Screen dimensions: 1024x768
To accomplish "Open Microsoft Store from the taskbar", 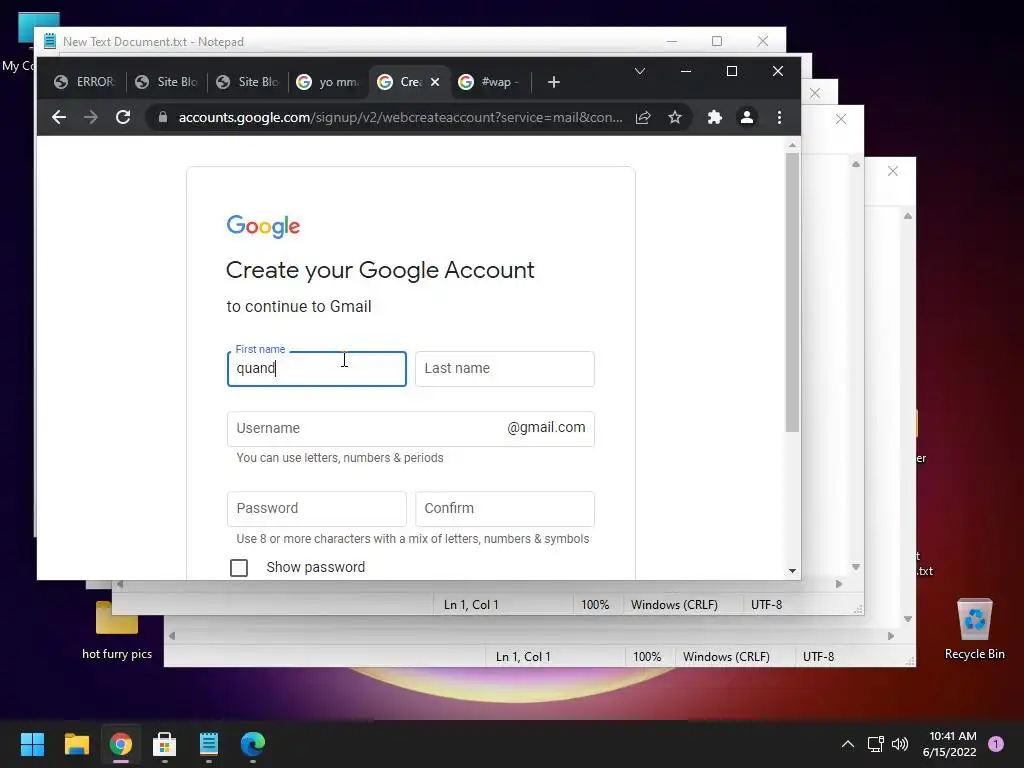I will point(165,744).
